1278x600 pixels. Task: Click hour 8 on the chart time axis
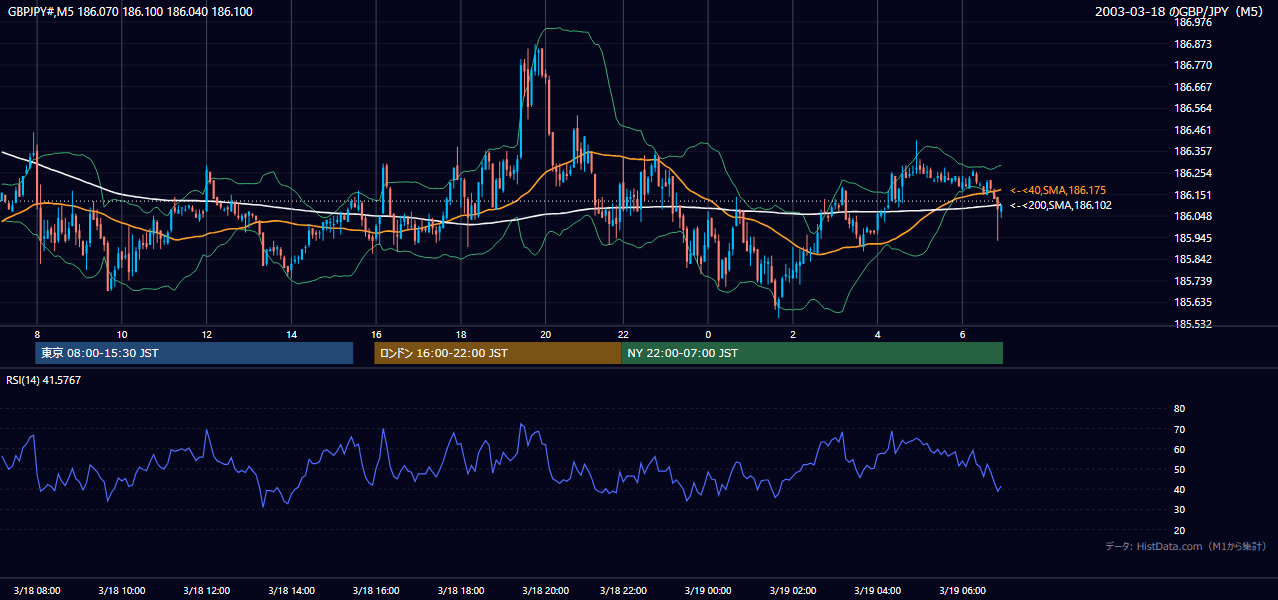(x=37, y=334)
